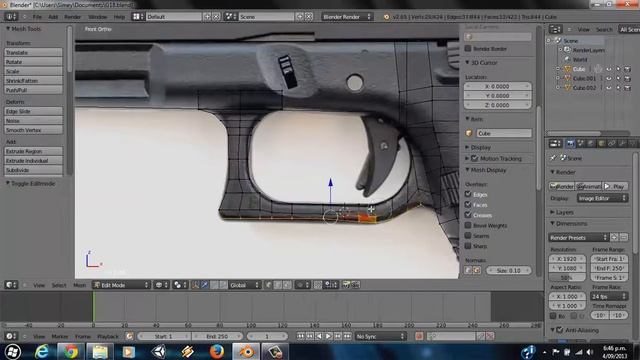Viewport: 640px width, 360px height.
Task: Click the 3D View editor type icon
Action: 11,285
